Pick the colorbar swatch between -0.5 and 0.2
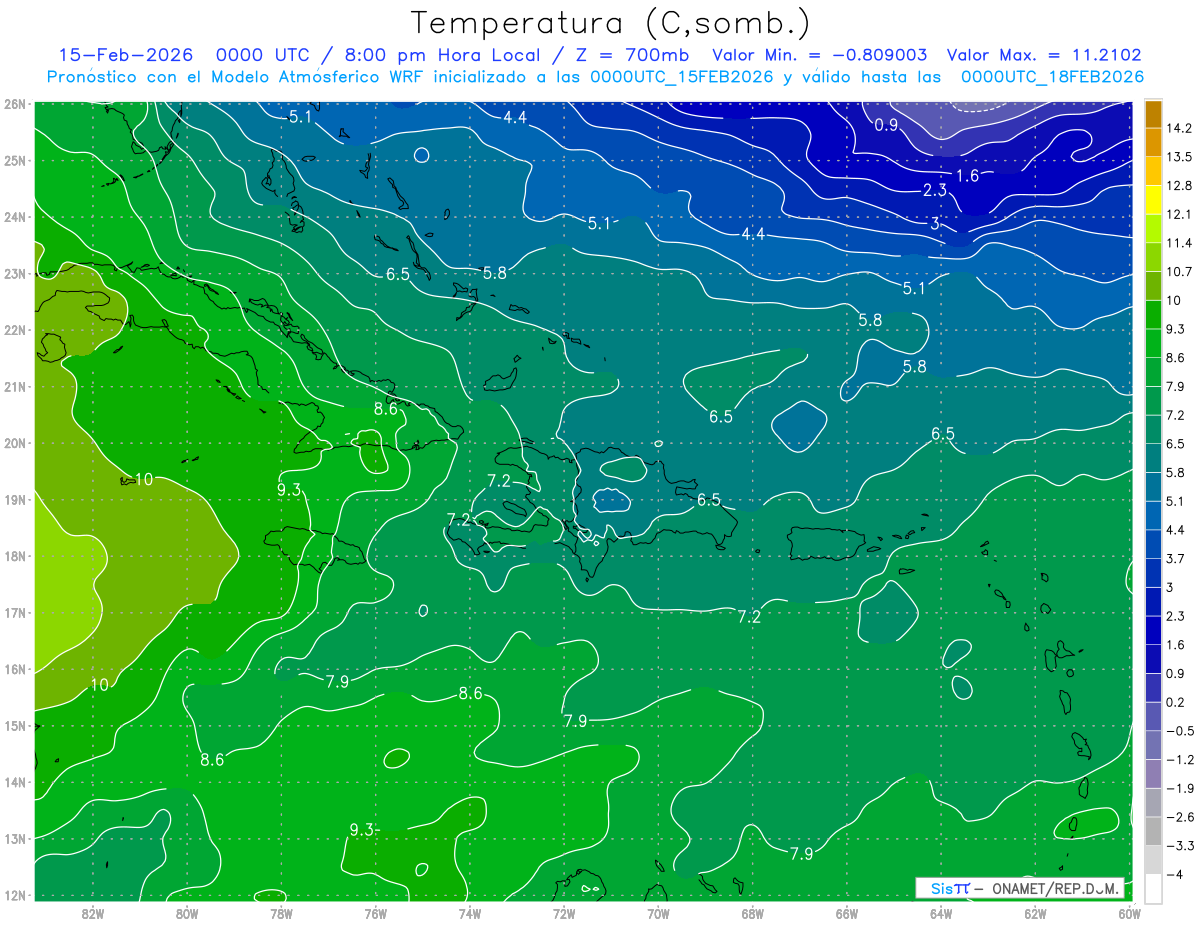This screenshot has height=927, width=1200. tap(1153, 716)
